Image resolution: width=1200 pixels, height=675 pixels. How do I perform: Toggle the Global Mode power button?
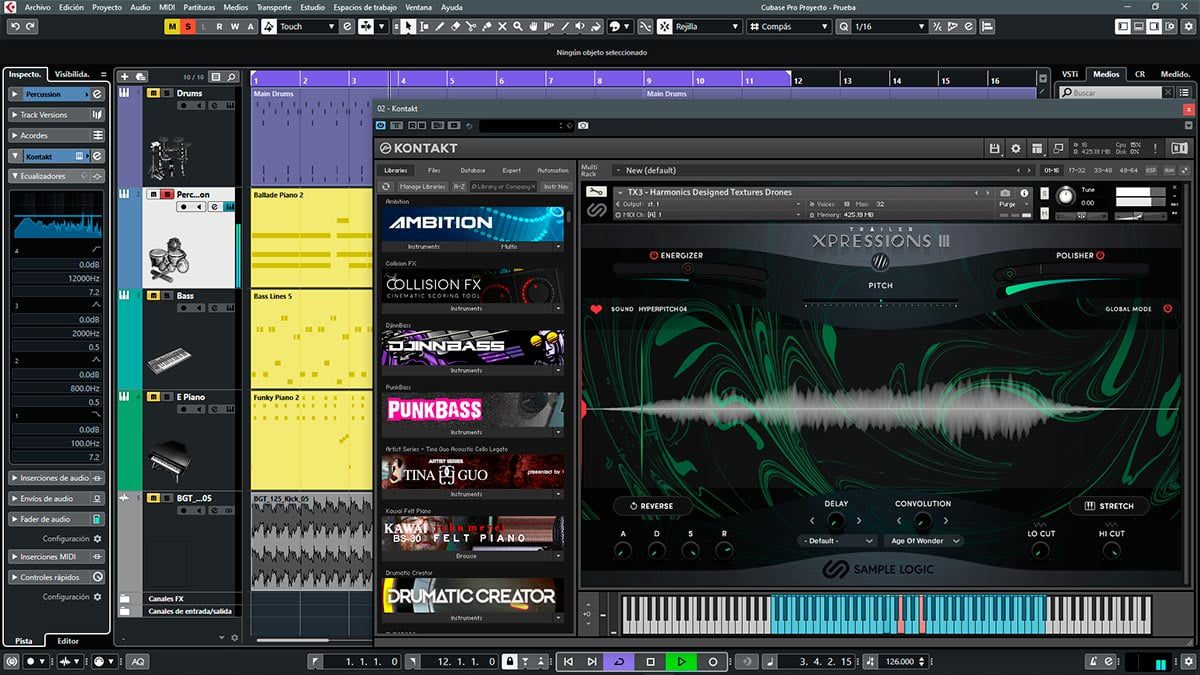(x=1167, y=309)
